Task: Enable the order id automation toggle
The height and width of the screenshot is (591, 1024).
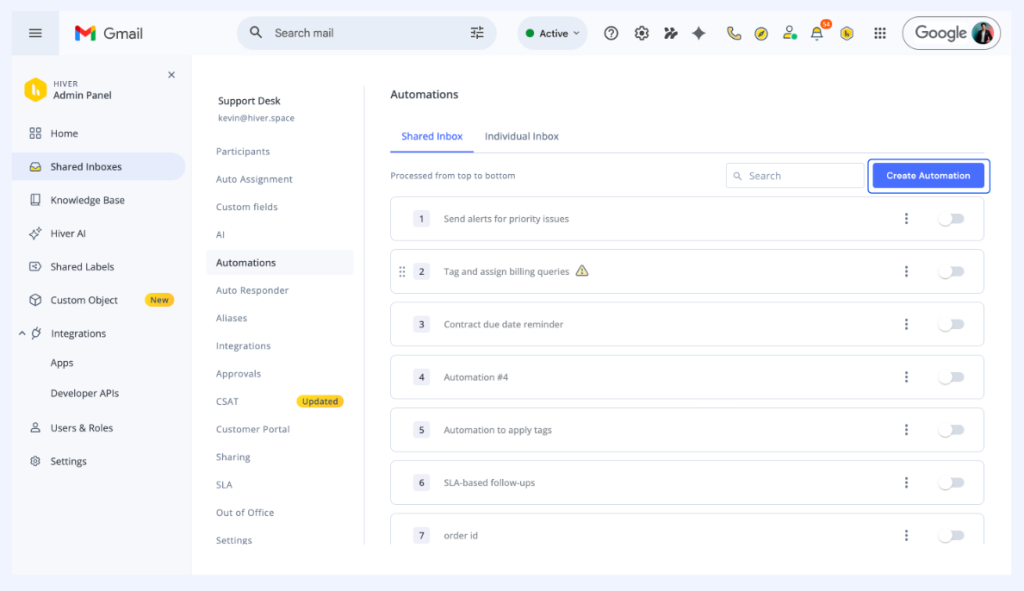Action: tap(951, 535)
